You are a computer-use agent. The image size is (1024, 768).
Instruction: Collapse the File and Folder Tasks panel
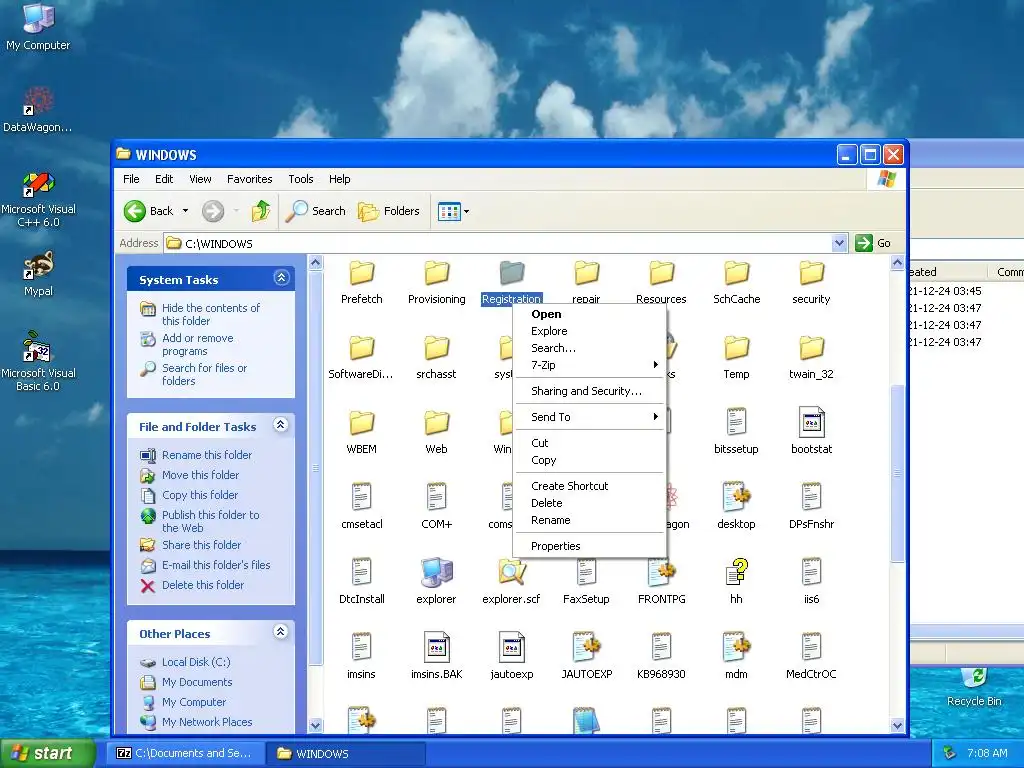click(x=281, y=425)
